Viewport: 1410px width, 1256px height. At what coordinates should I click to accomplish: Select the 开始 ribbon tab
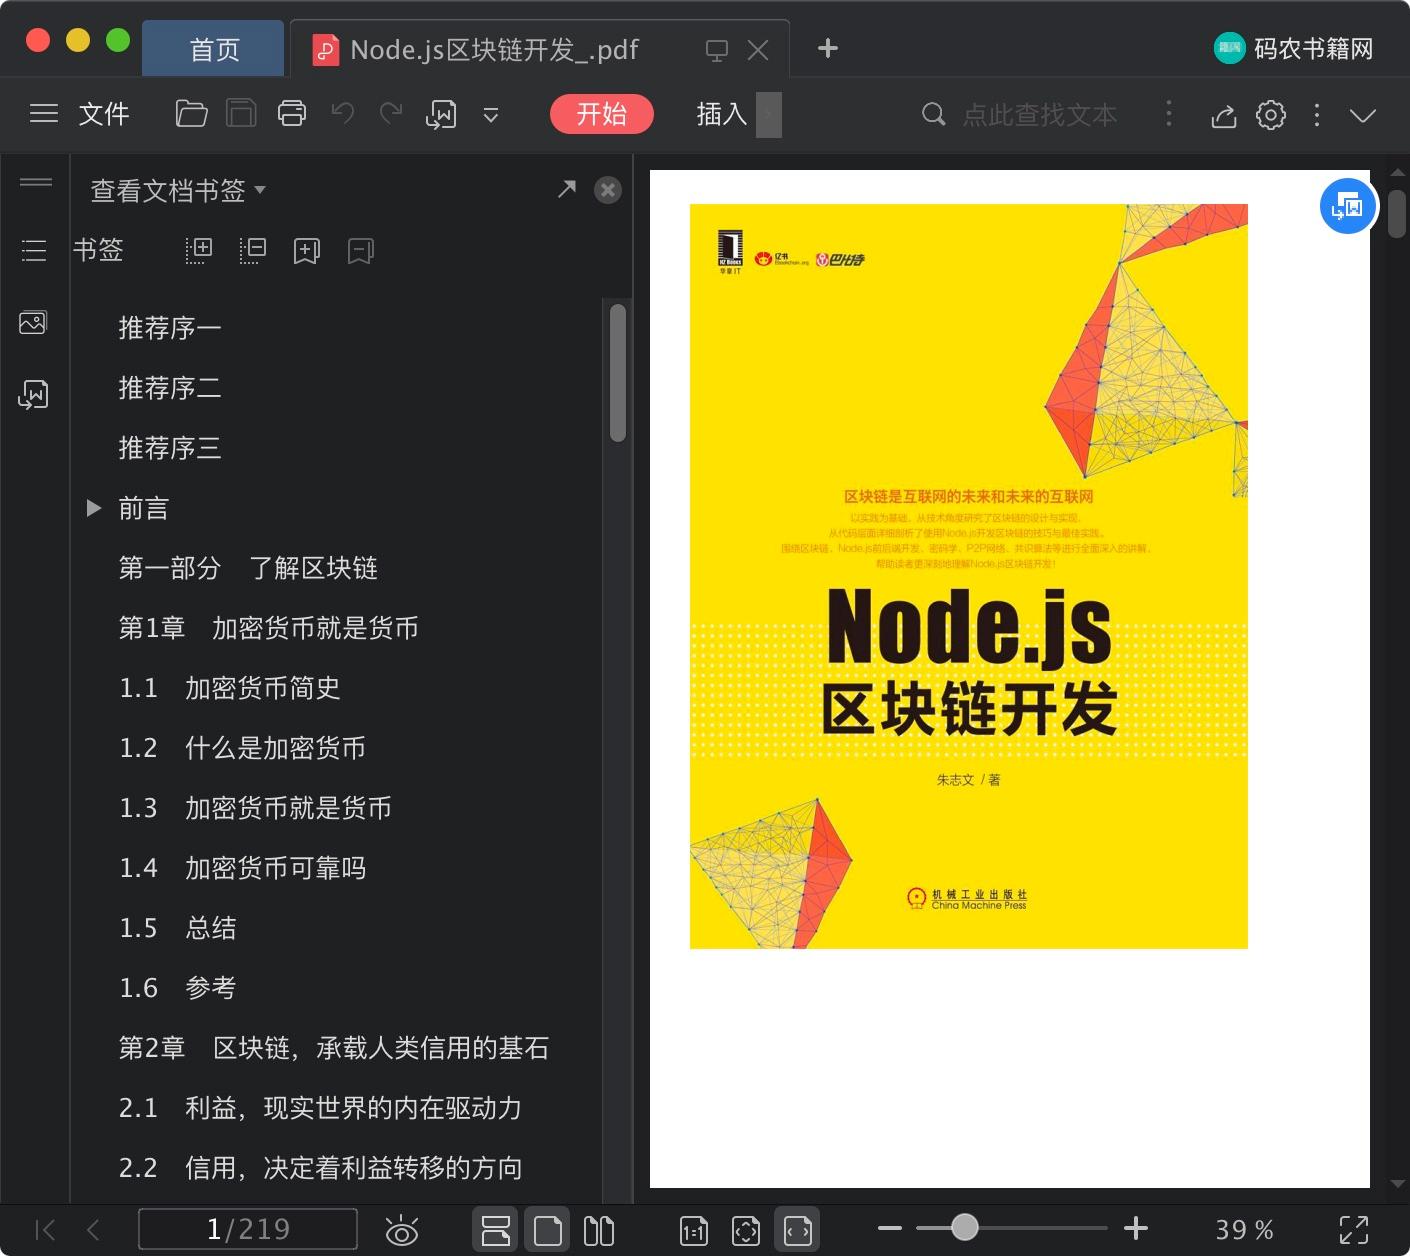pos(602,114)
